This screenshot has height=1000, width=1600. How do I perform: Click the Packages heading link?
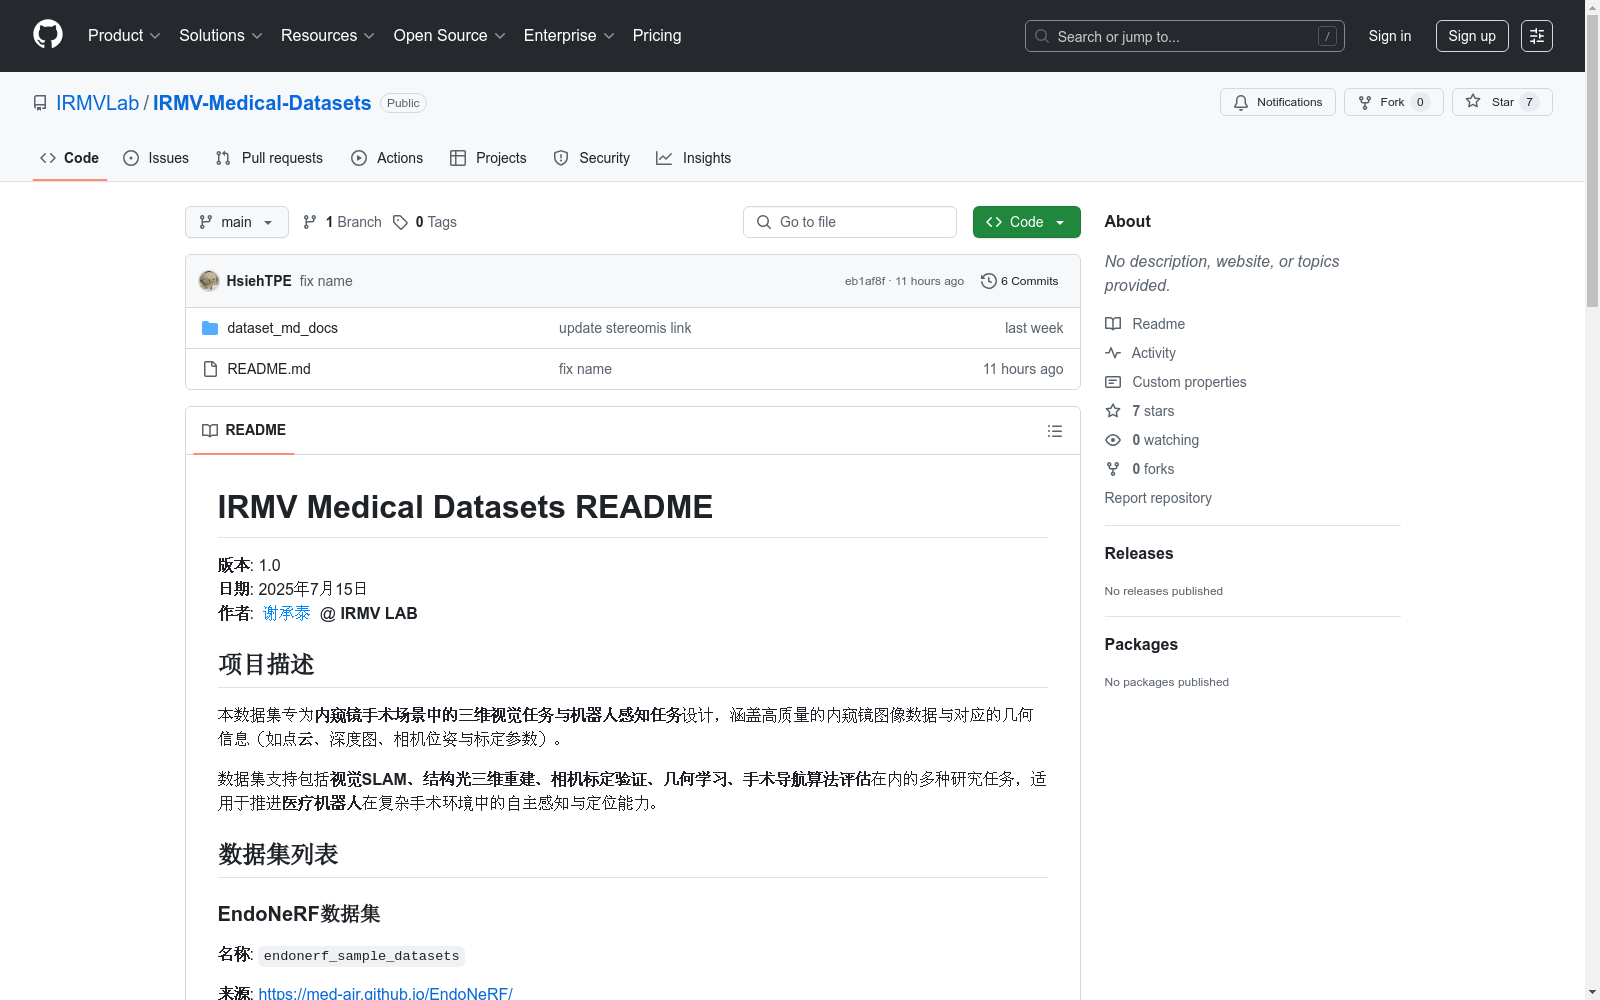tap(1141, 644)
